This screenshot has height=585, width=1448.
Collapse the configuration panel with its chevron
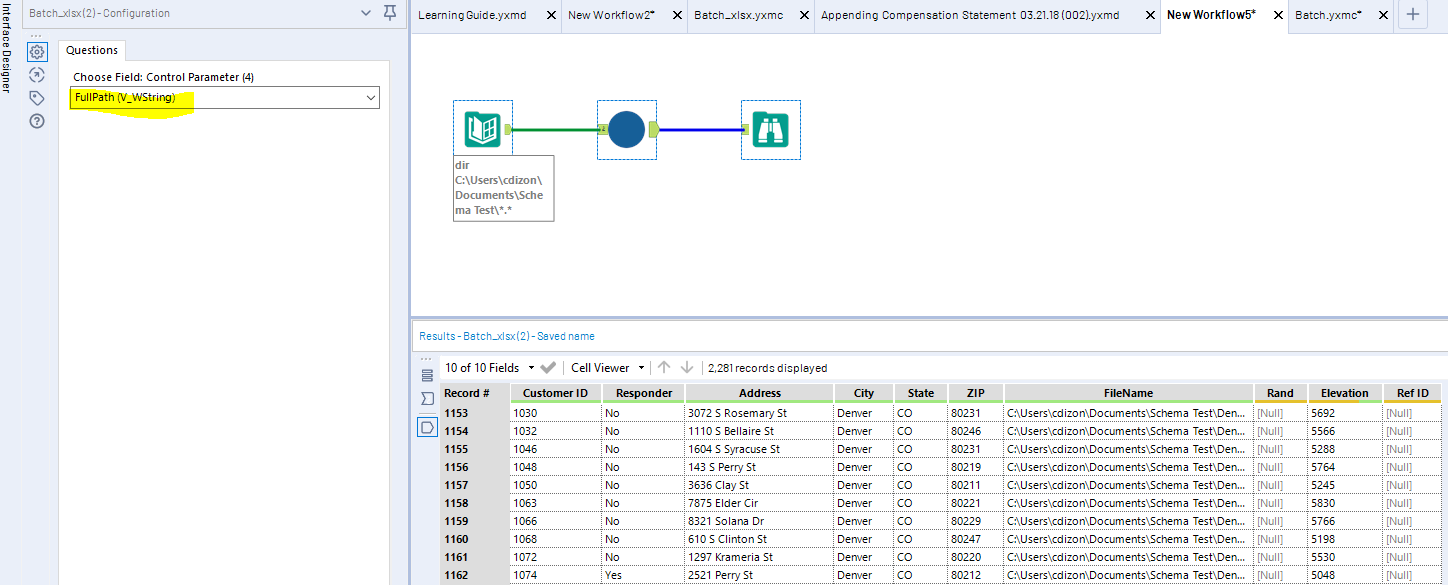coord(365,13)
